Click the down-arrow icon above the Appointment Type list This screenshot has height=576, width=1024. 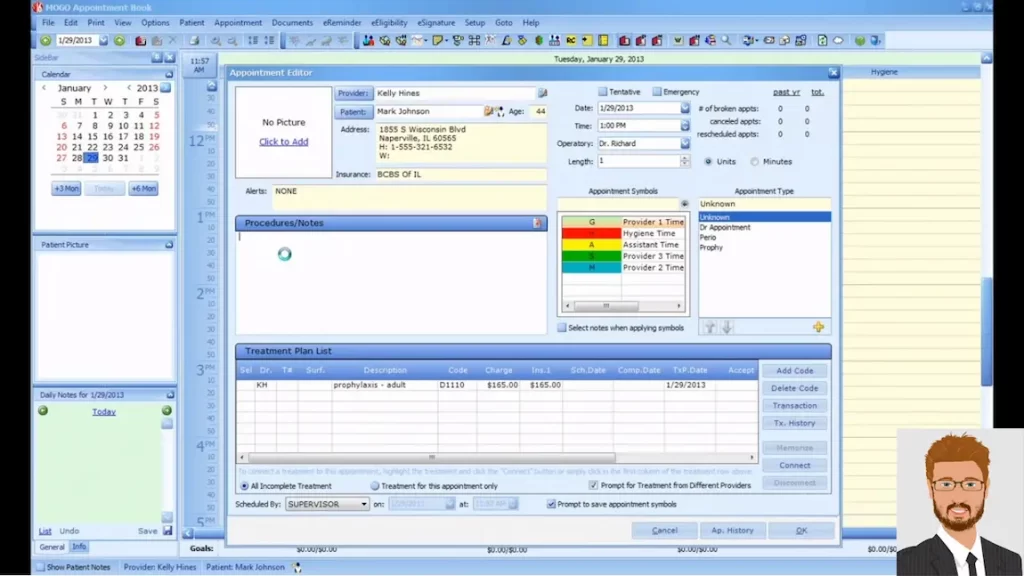pyautogui.click(x=727, y=326)
